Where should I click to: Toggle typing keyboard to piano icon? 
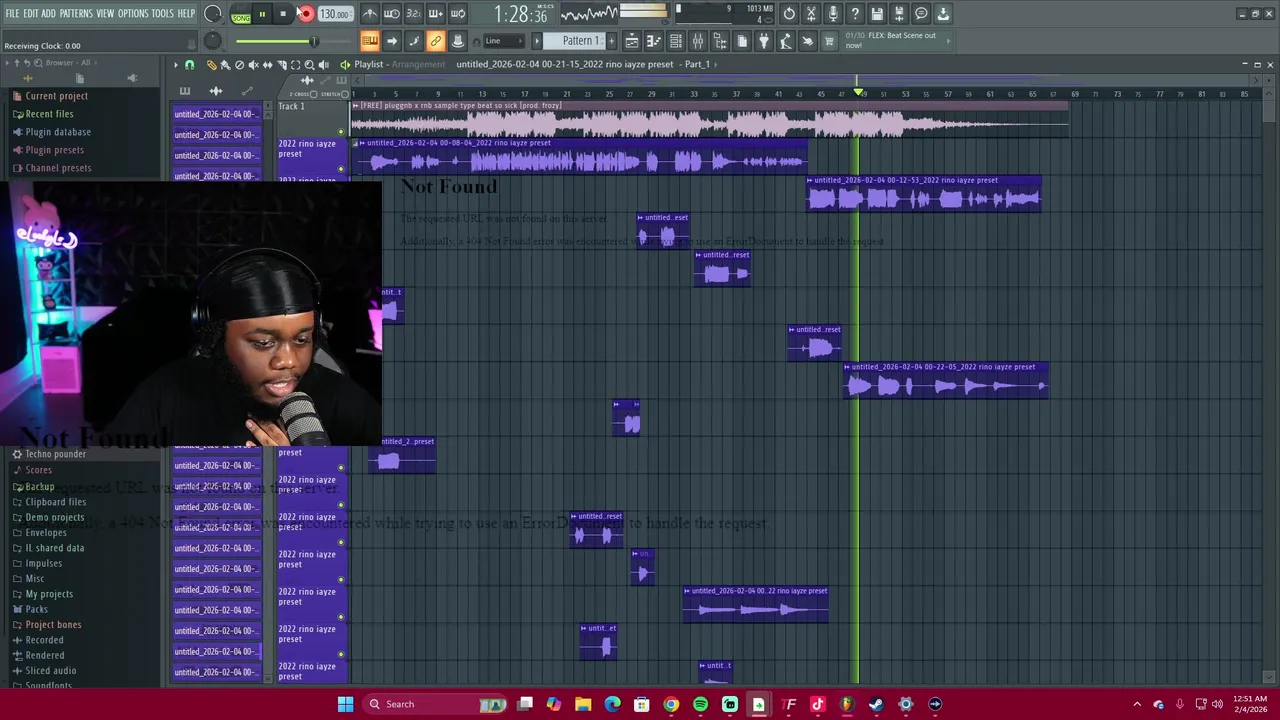click(370, 41)
